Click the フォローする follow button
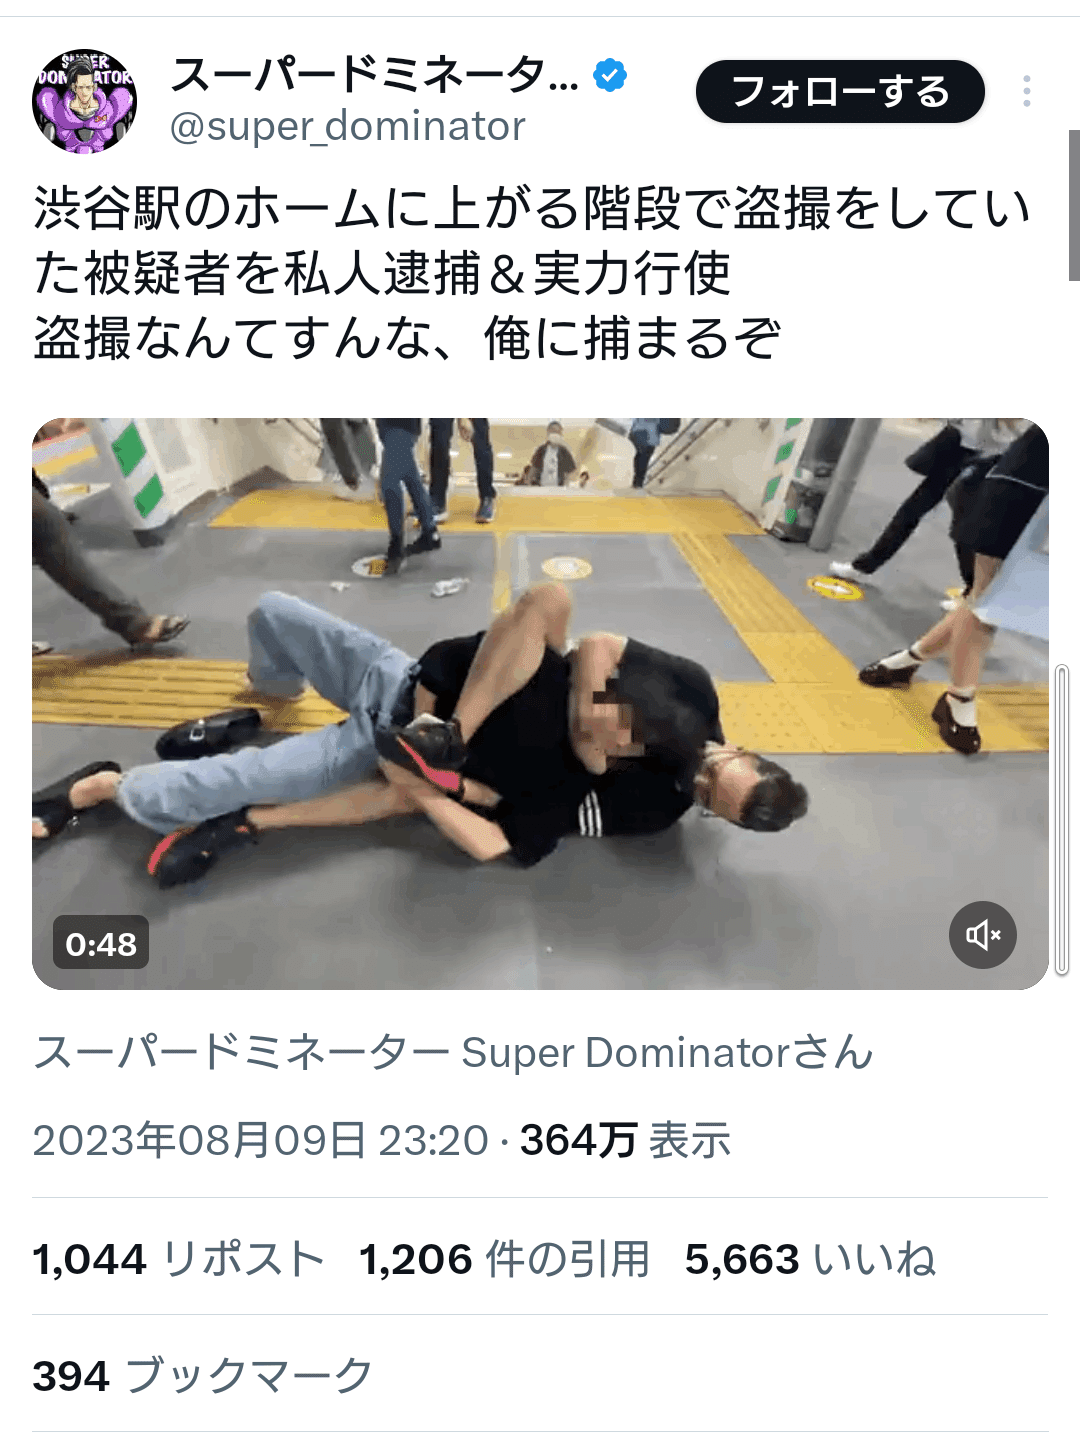The height and width of the screenshot is (1445, 1080). pos(840,92)
